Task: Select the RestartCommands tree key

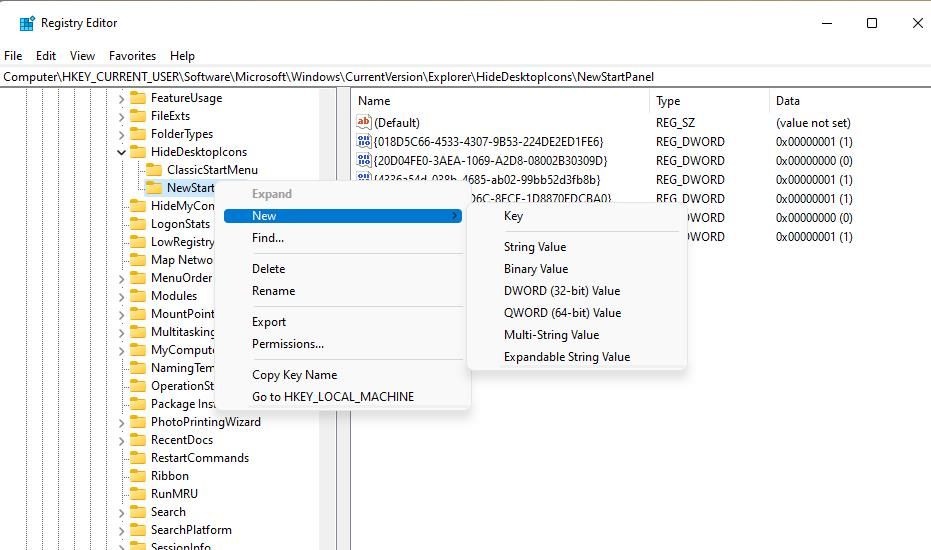Action: 200,458
